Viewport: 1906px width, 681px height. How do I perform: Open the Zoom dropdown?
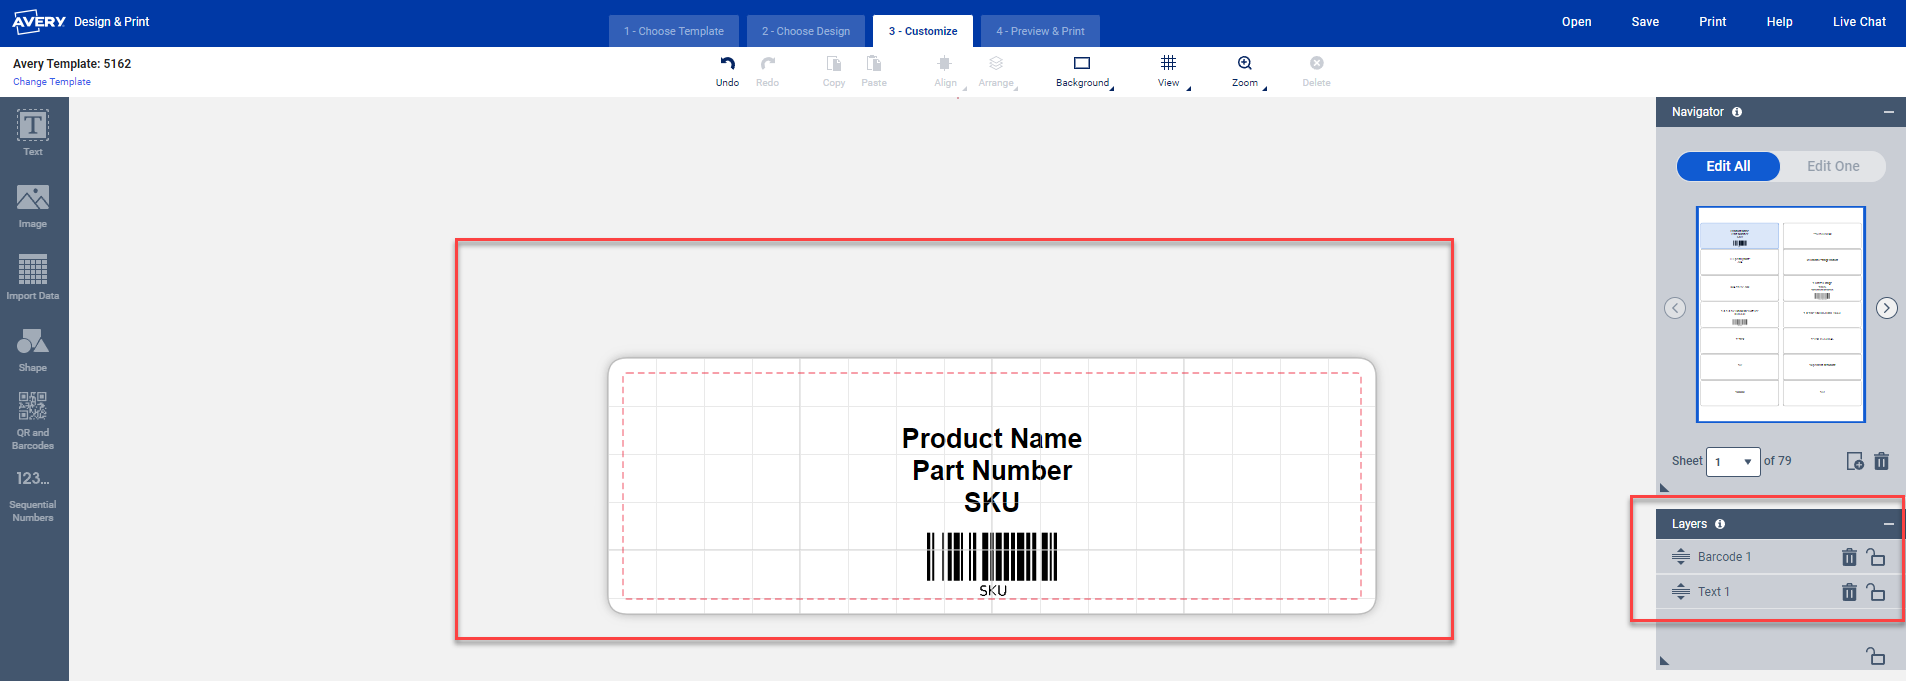1247,70
